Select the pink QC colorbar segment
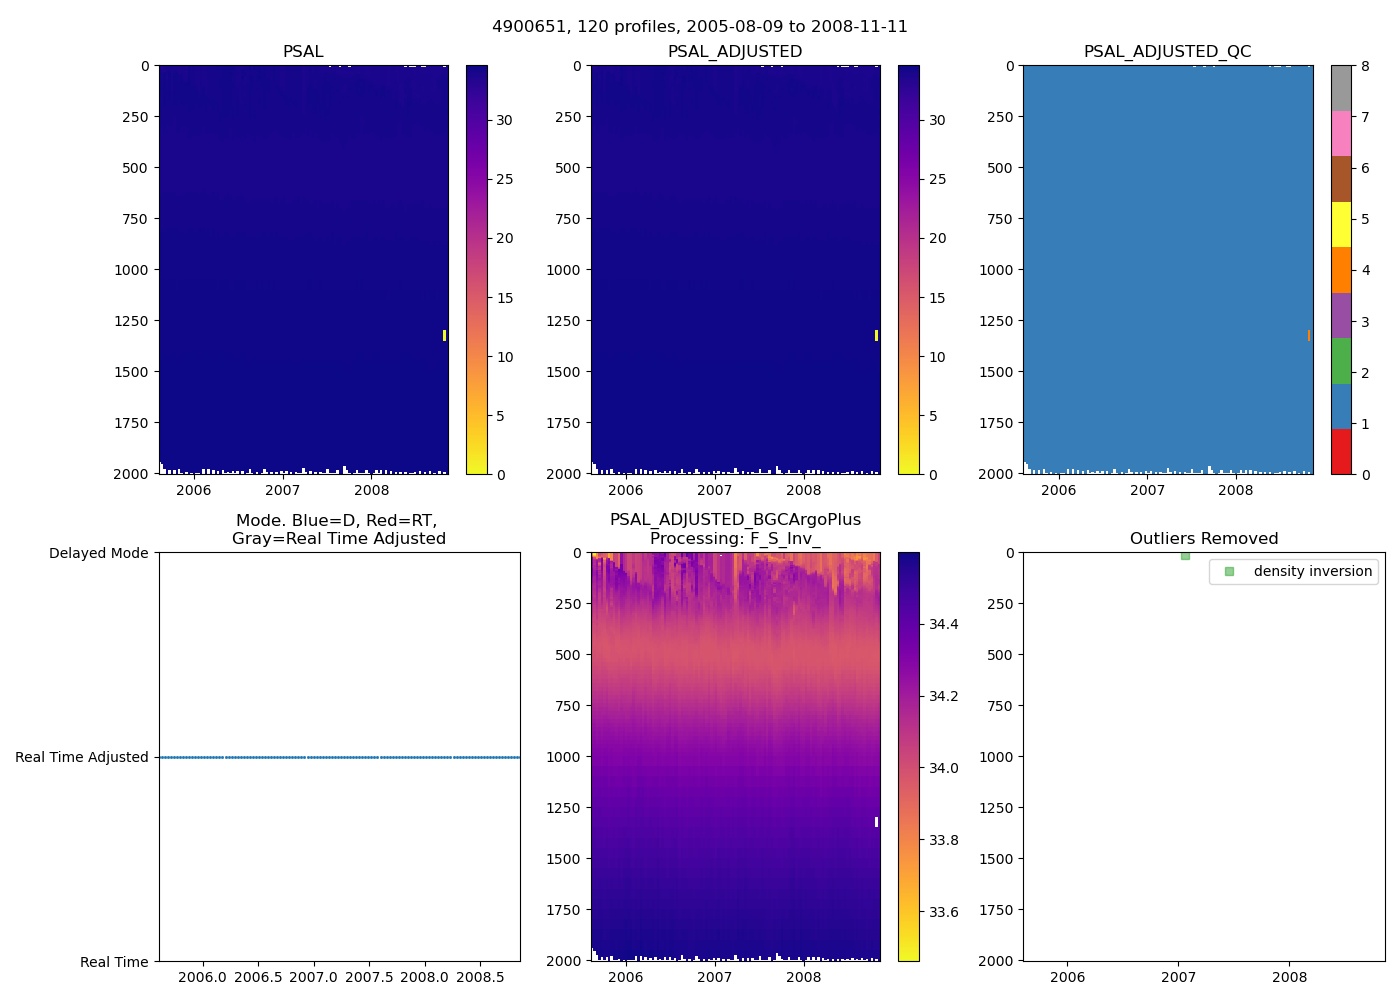The image size is (1400, 1000). pos(1341,133)
